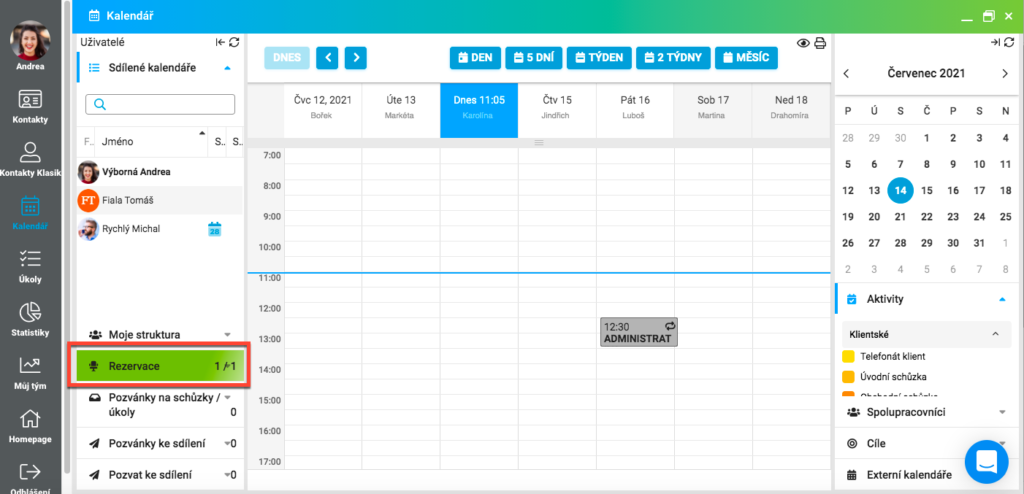Navigate to previous calendar period
Image resolution: width=1024 pixels, height=494 pixels.
(327, 58)
